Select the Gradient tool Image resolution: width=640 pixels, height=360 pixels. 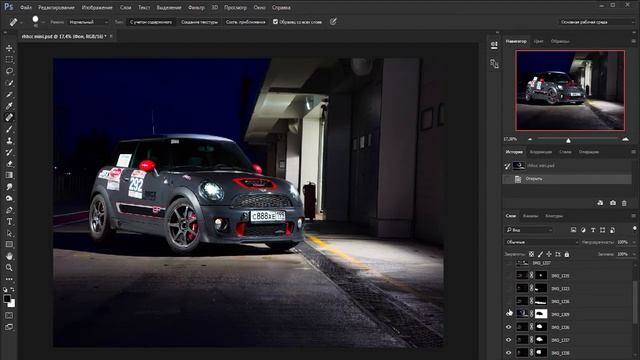(9, 175)
